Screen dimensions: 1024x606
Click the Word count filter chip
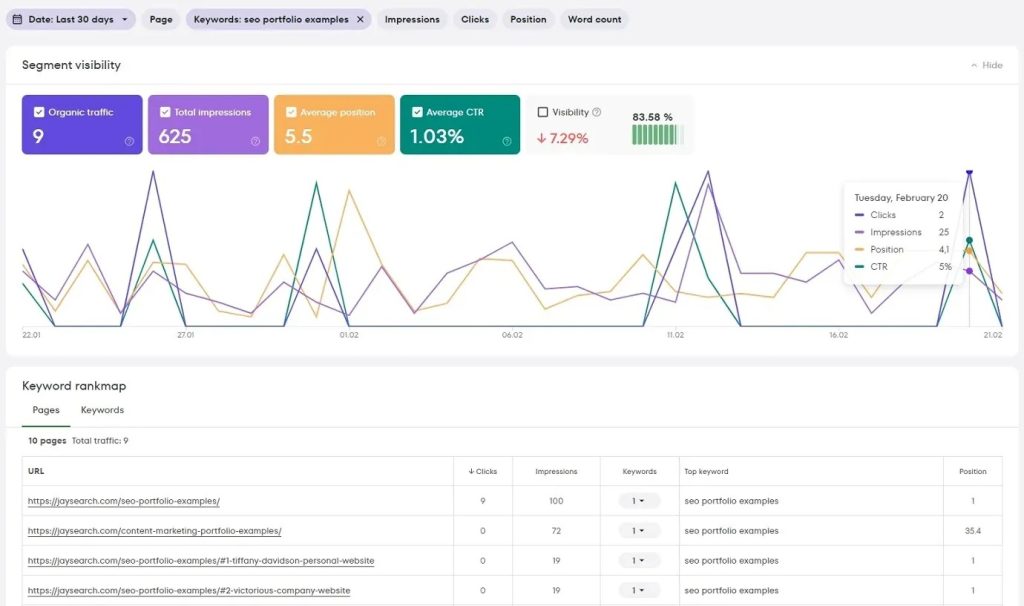594,19
